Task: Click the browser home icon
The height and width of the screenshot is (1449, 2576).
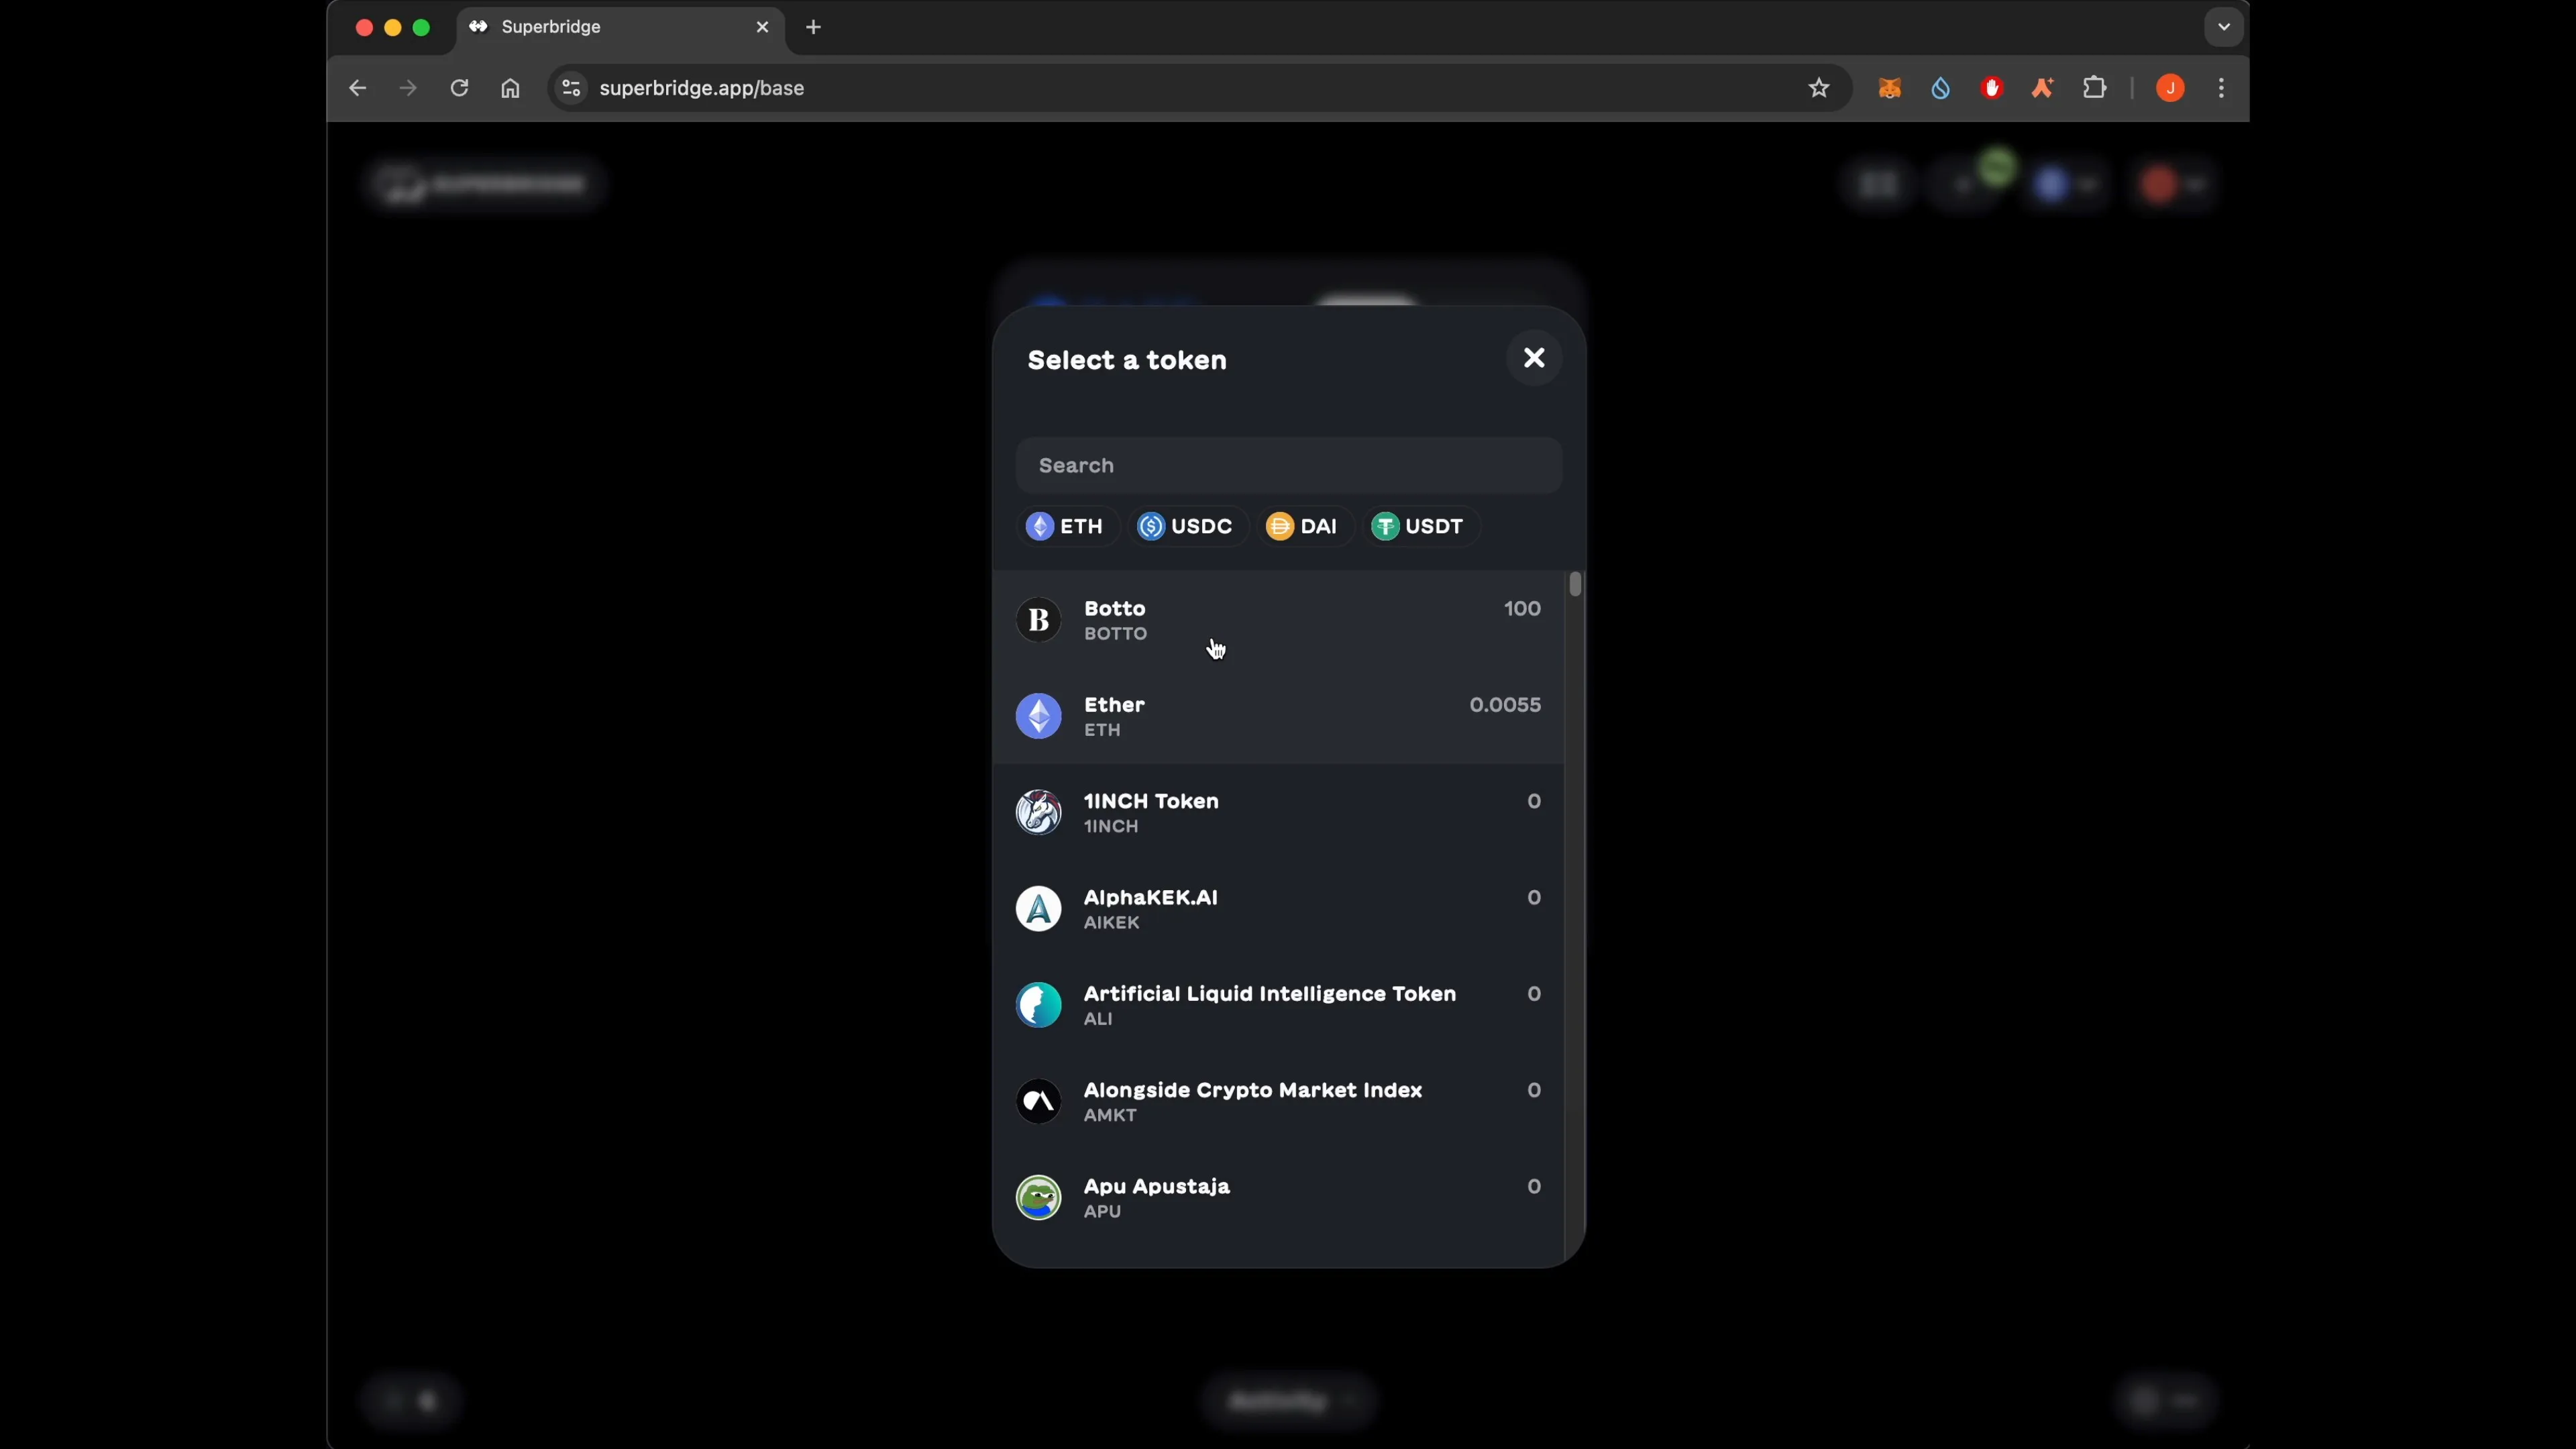Action: tap(510, 88)
